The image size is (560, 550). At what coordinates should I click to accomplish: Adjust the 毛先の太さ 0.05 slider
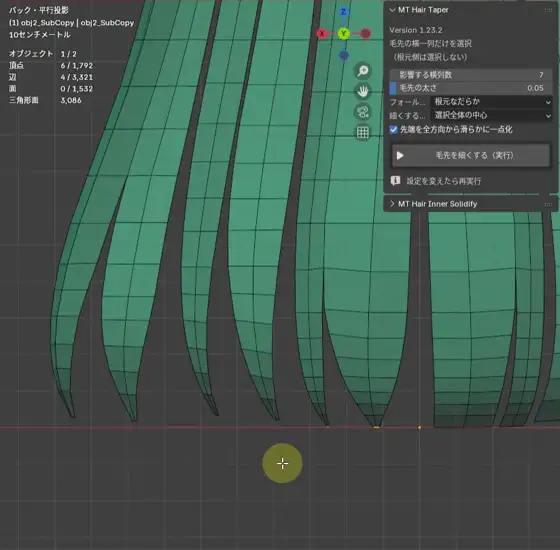[x=471, y=88]
